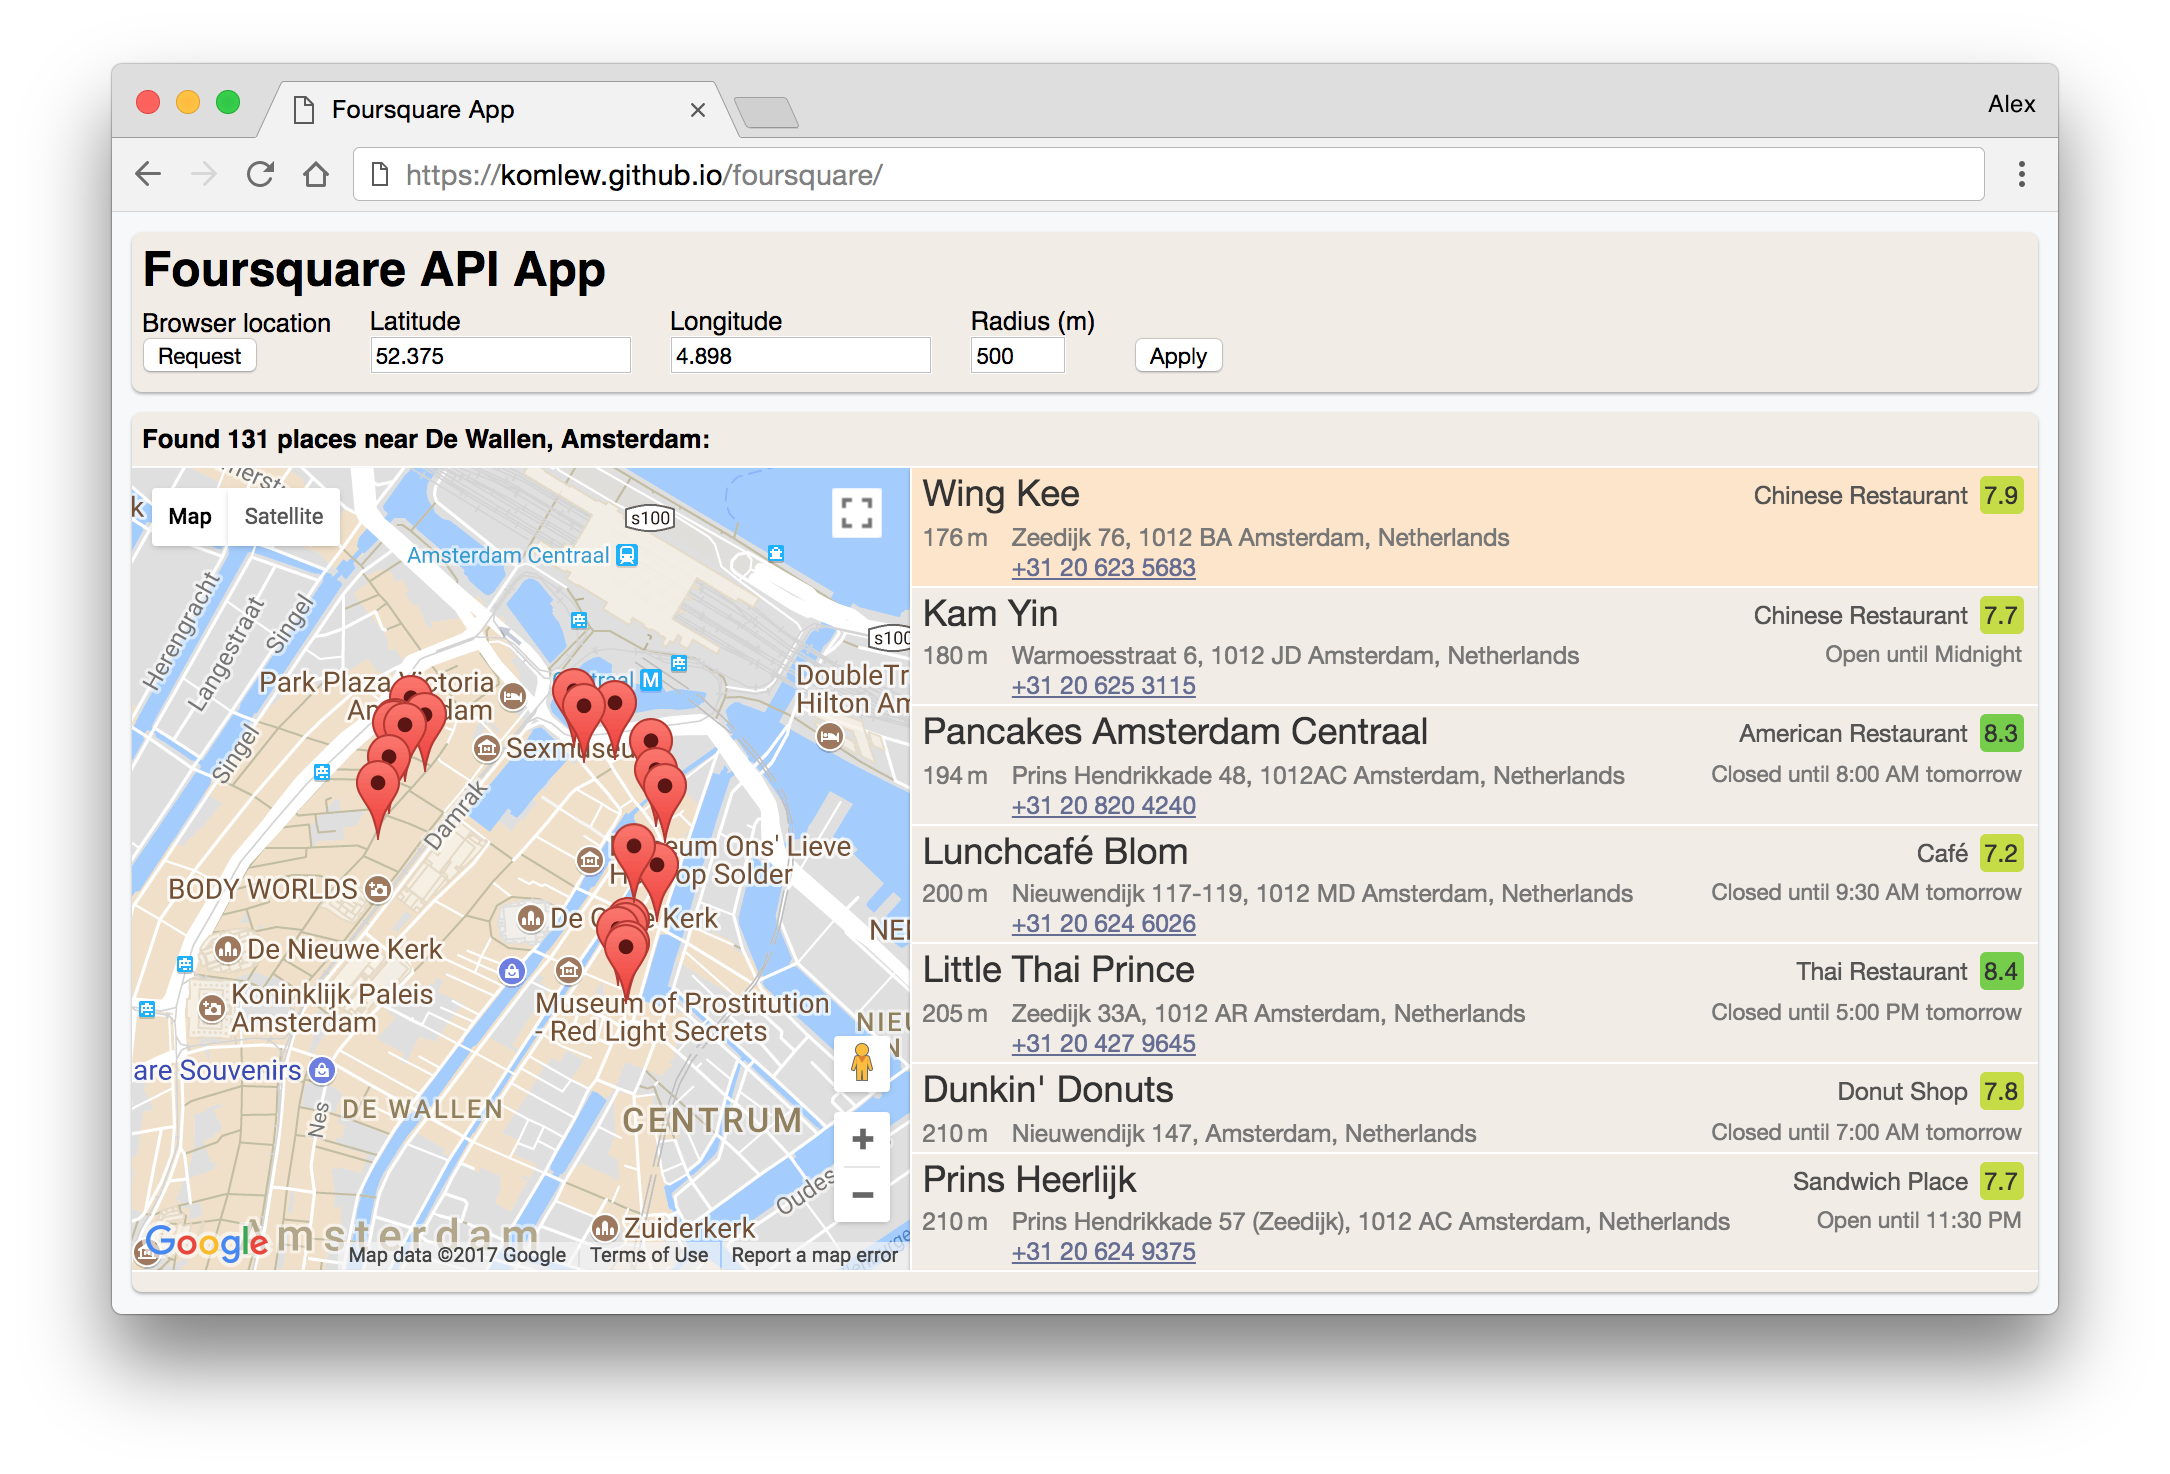Switch the map to Satellite view
The image size is (2170, 1474).
[x=283, y=516]
